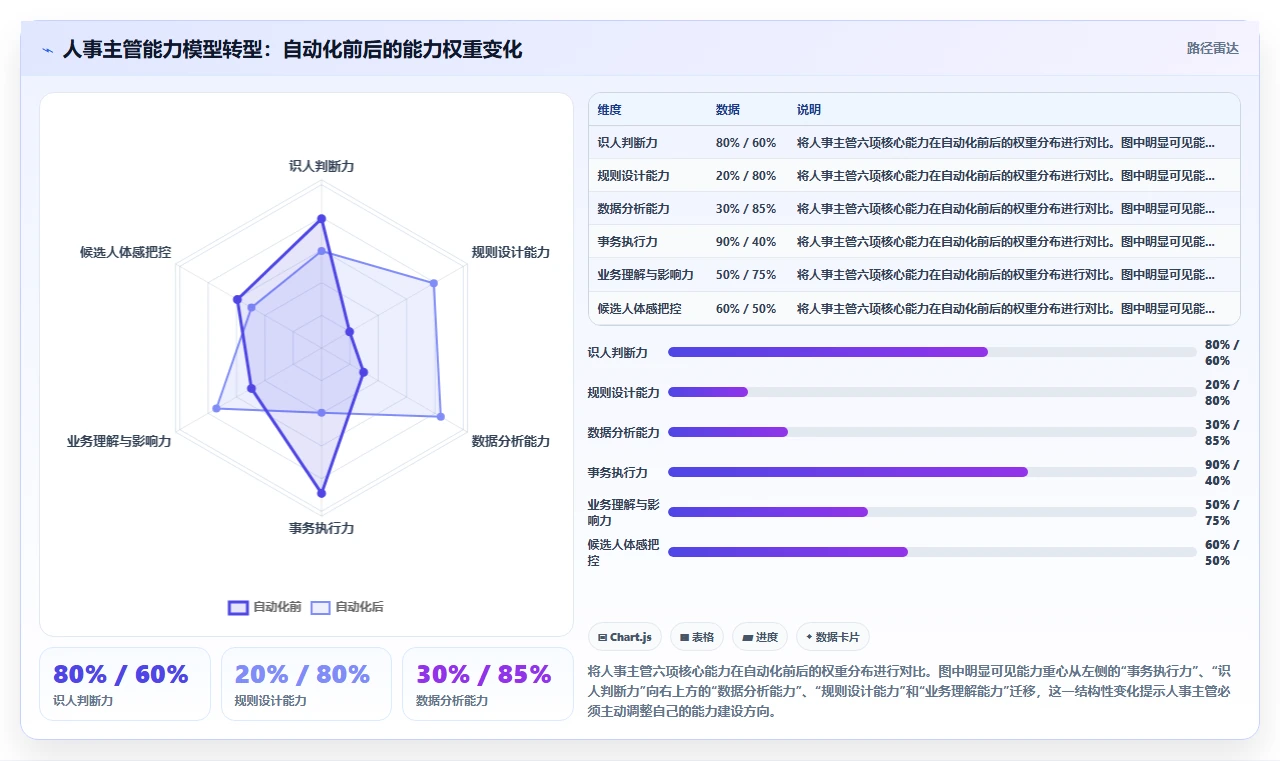The height and width of the screenshot is (761, 1280).
Task: Open the 20% / 80% 规则设计能力 stat card
Action: tap(306, 684)
